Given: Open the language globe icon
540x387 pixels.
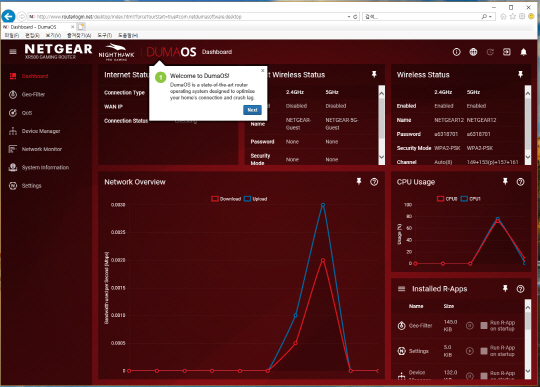Looking at the screenshot, I should click(x=473, y=52).
